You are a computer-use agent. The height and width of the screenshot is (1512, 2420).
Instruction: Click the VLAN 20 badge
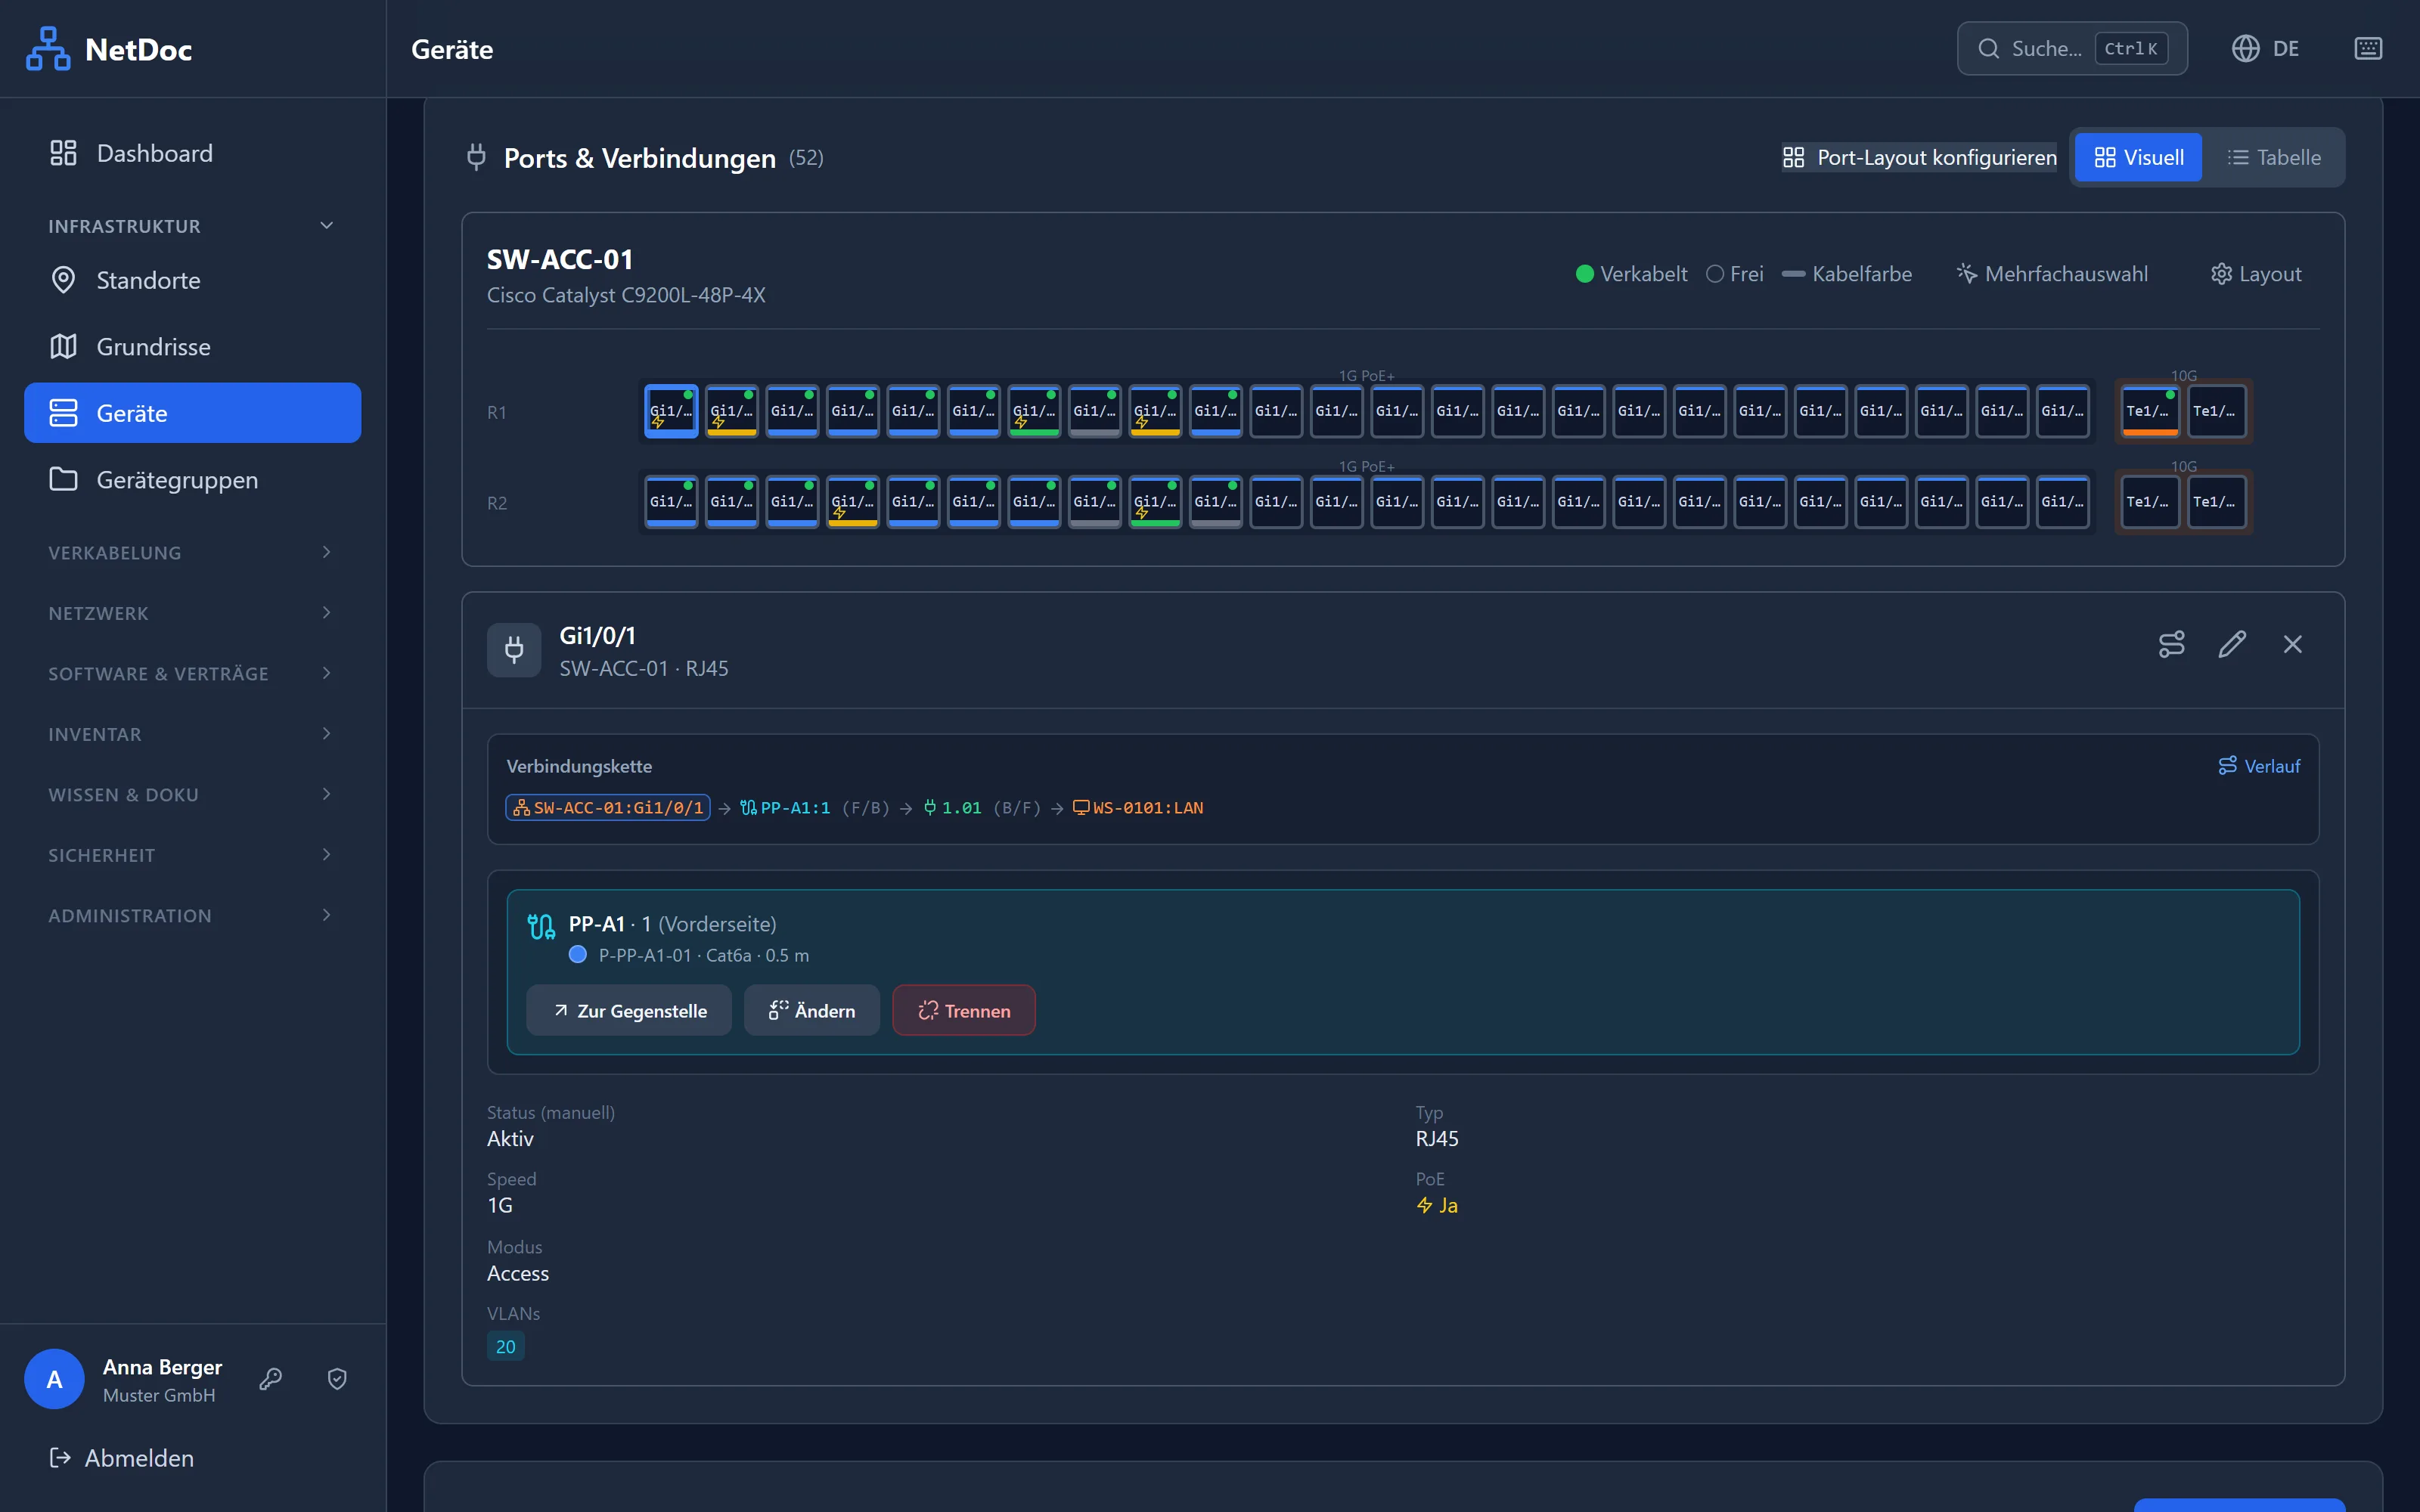pyautogui.click(x=505, y=1347)
